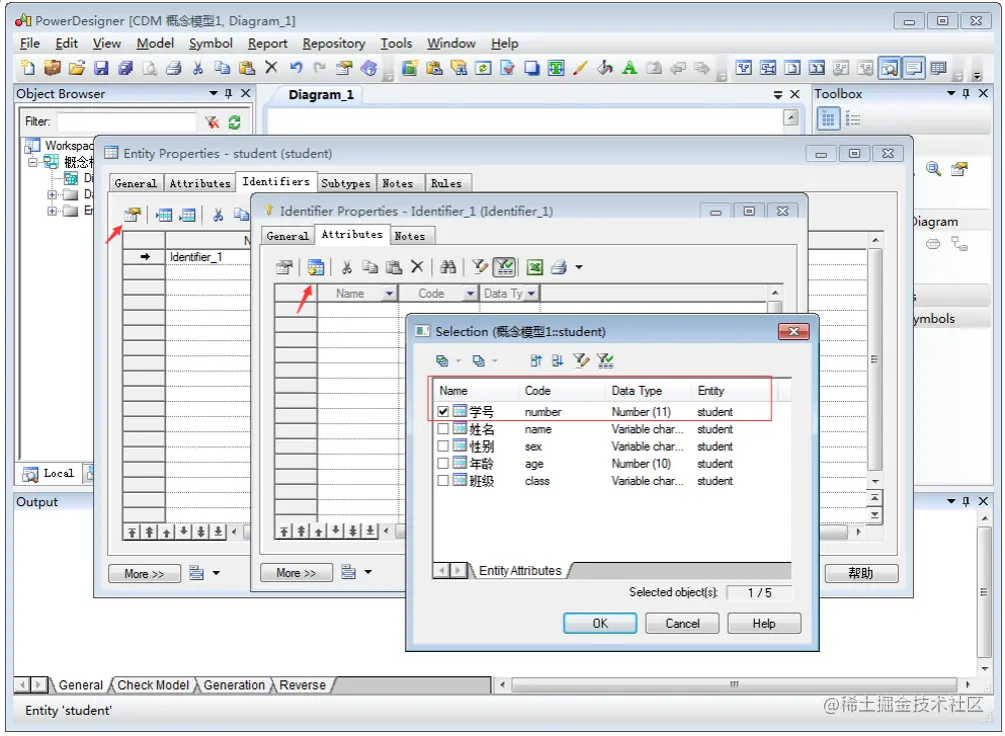Open the Data Type column filter dropdown

(532, 294)
